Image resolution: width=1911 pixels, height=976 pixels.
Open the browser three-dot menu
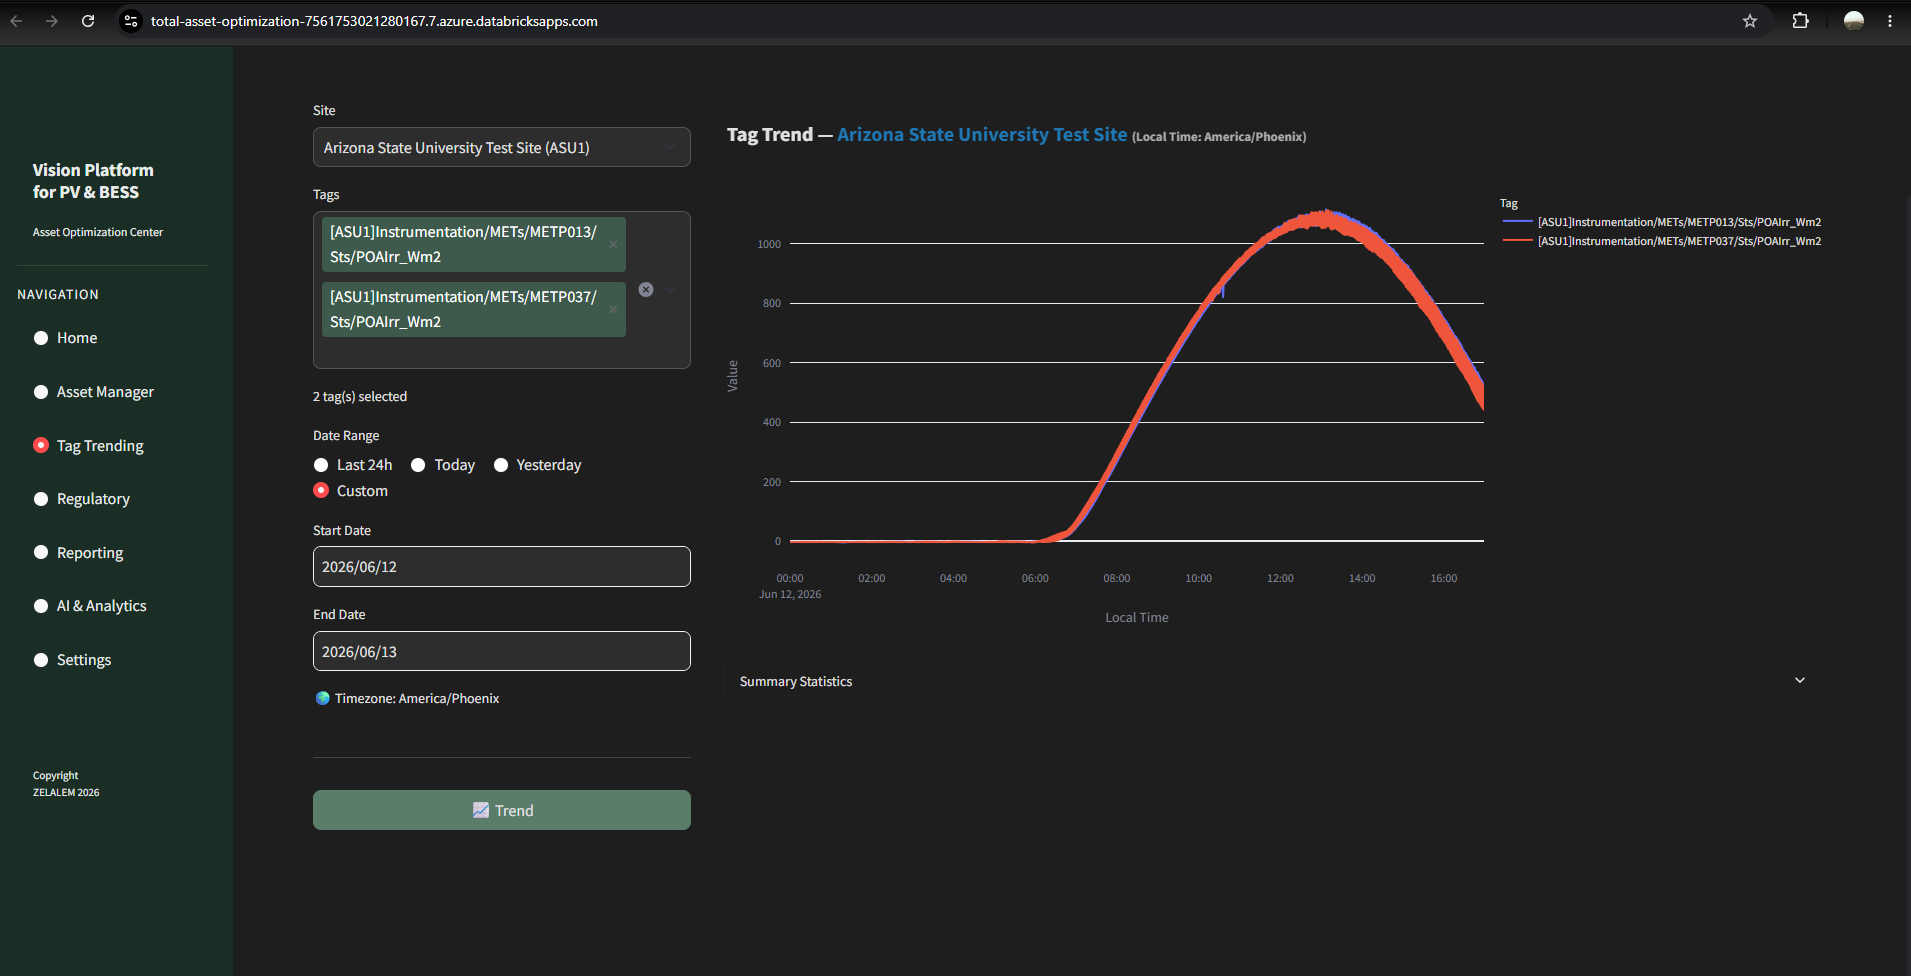(1889, 21)
